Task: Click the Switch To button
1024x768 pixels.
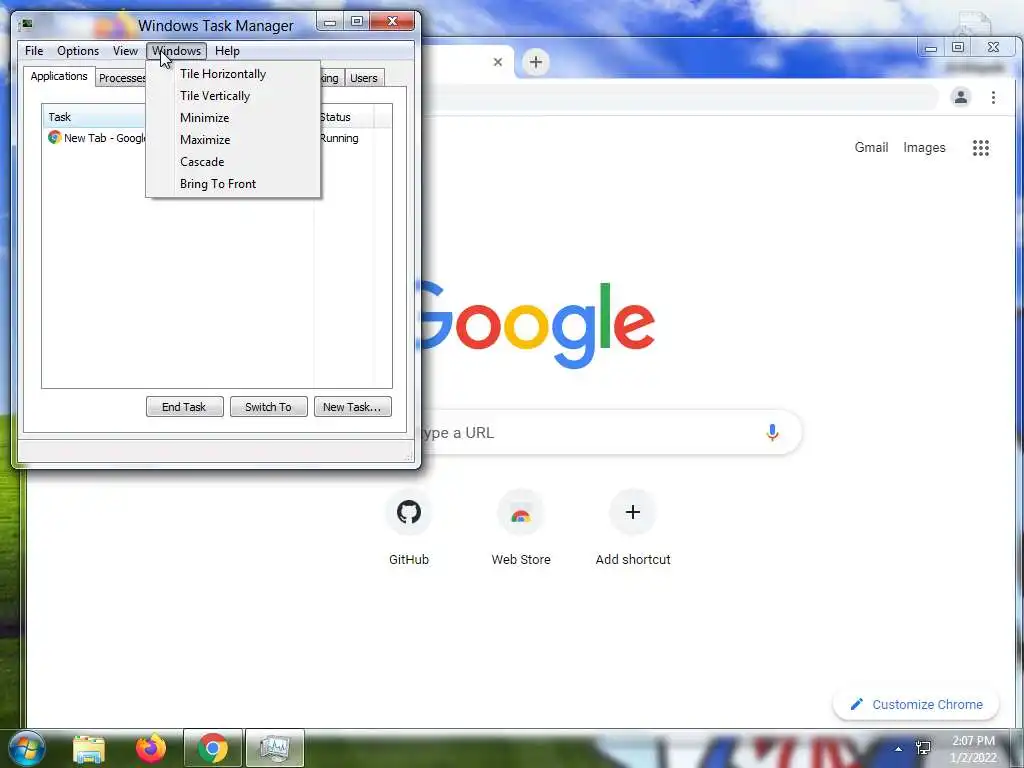Action: [268, 407]
